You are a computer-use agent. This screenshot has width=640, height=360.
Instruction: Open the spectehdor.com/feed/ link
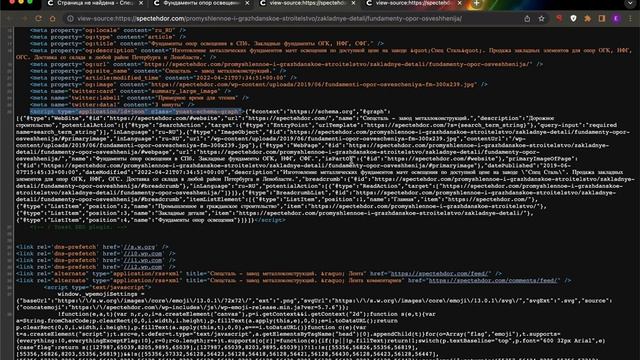439,273
